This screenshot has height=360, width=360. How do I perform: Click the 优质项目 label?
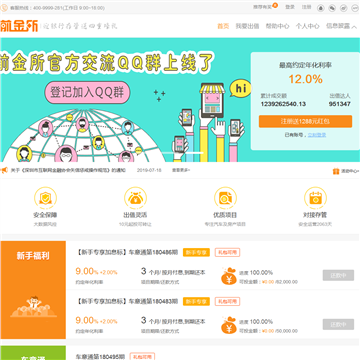225,215
